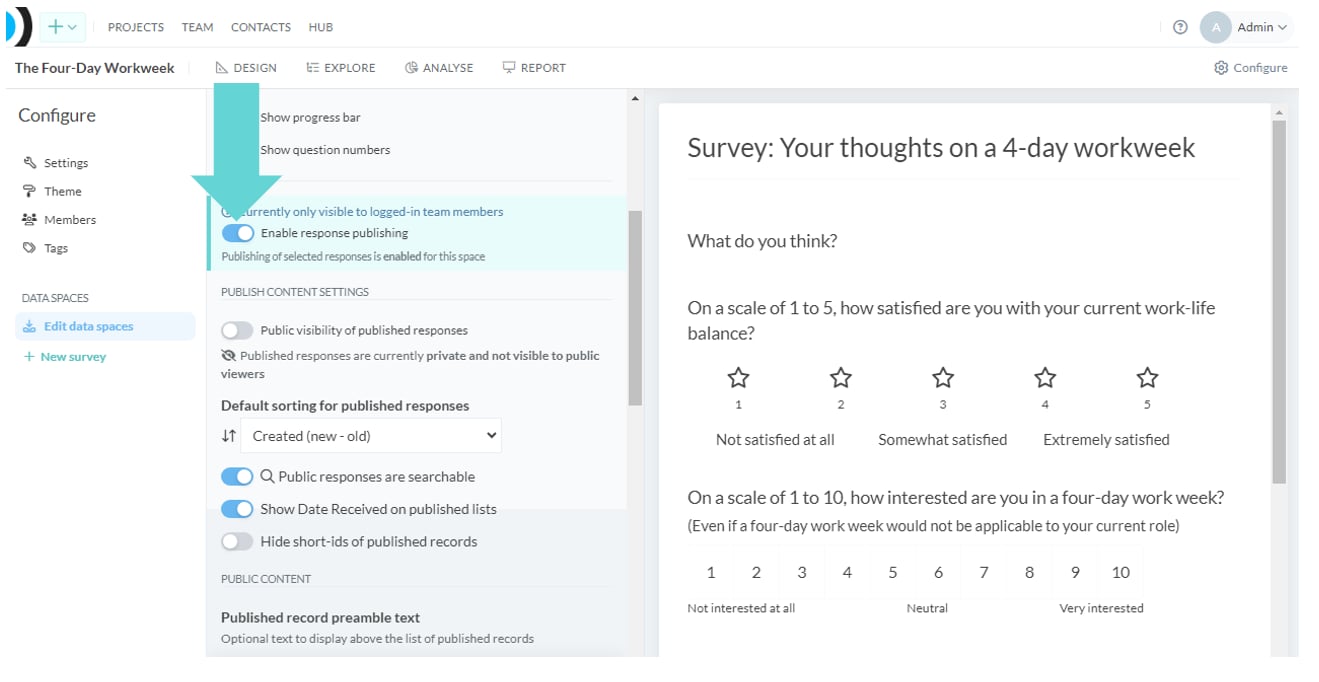Open Tags in Configure sidebar
Image resolution: width=1319 pixels, height=682 pixels.
pyautogui.click(x=46, y=248)
